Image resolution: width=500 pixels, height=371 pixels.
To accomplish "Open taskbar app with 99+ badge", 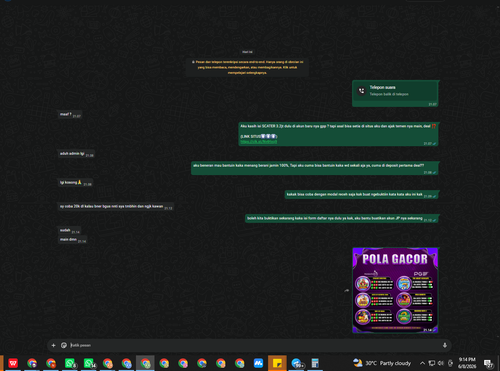I will (296, 363).
